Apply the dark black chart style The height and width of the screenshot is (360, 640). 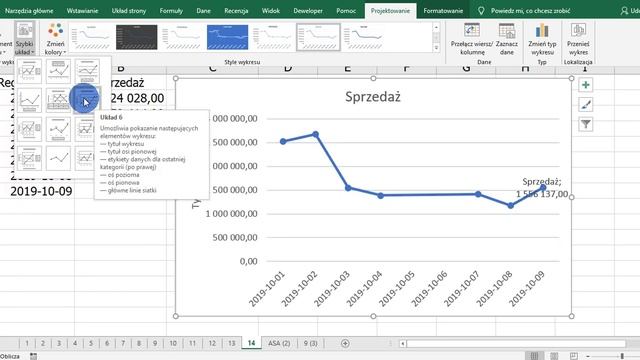(136, 37)
